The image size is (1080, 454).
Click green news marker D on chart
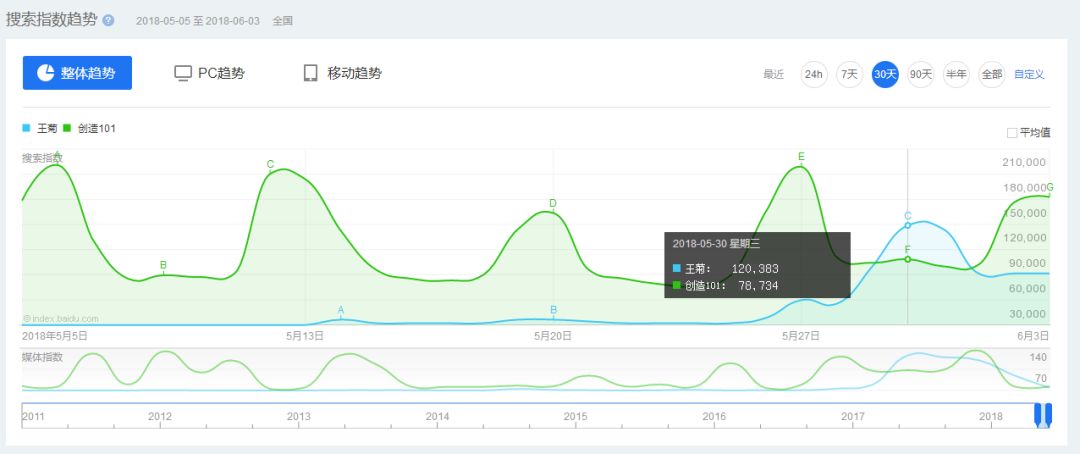[x=552, y=203]
